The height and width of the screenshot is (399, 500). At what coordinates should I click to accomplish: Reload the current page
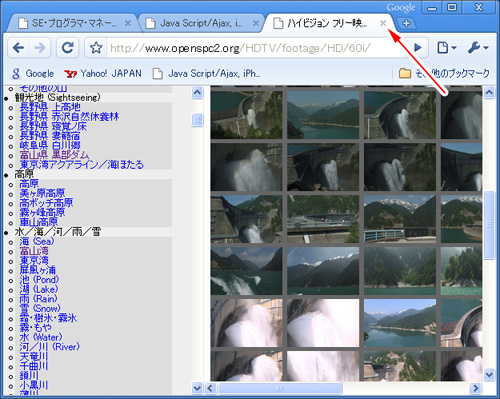(x=68, y=48)
